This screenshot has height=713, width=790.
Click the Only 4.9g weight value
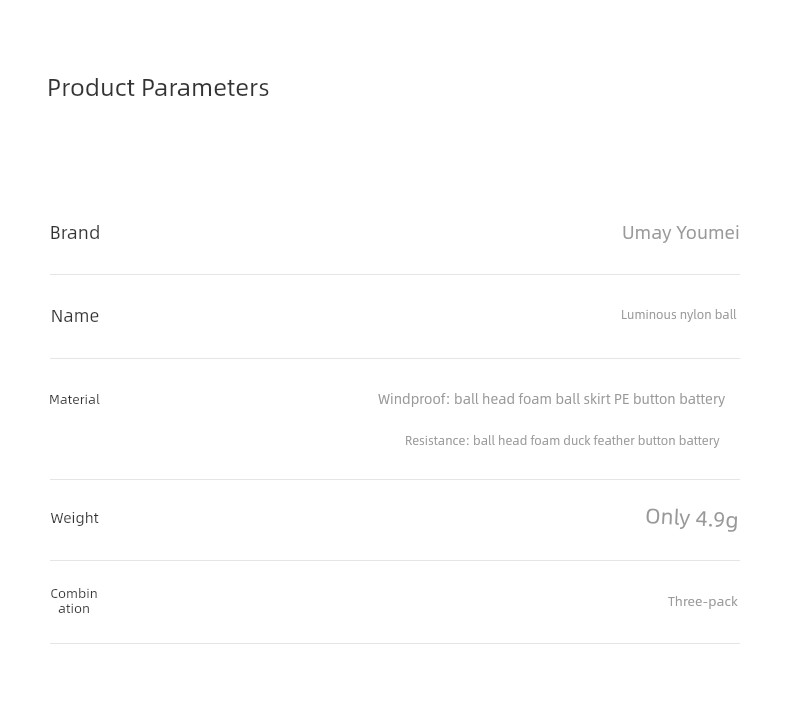click(x=692, y=518)
